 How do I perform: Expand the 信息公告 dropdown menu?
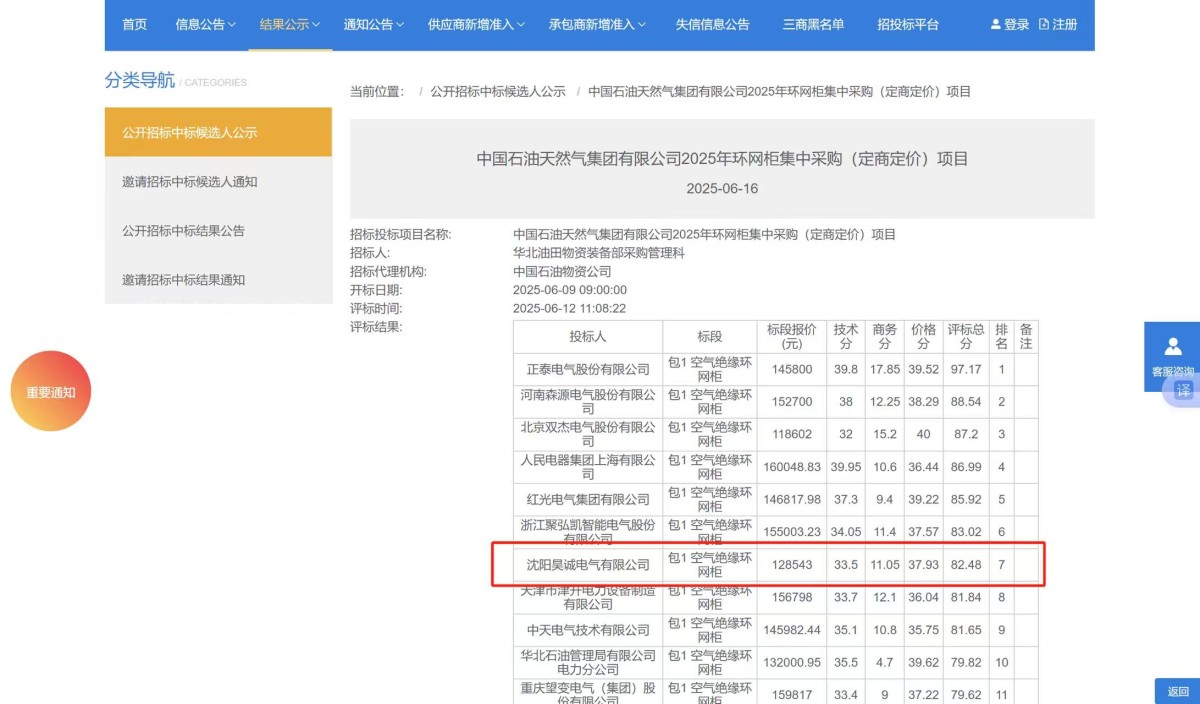(x=205, y=24)
